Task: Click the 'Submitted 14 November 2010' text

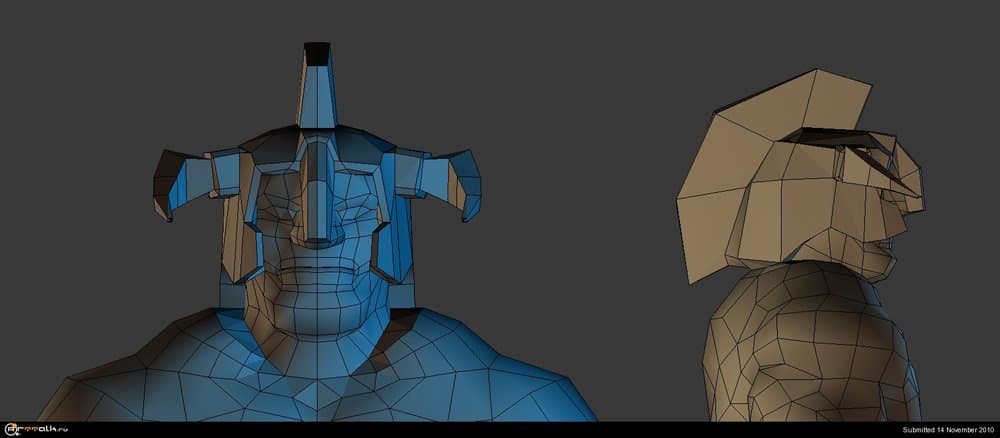Action: coord(946,430)
